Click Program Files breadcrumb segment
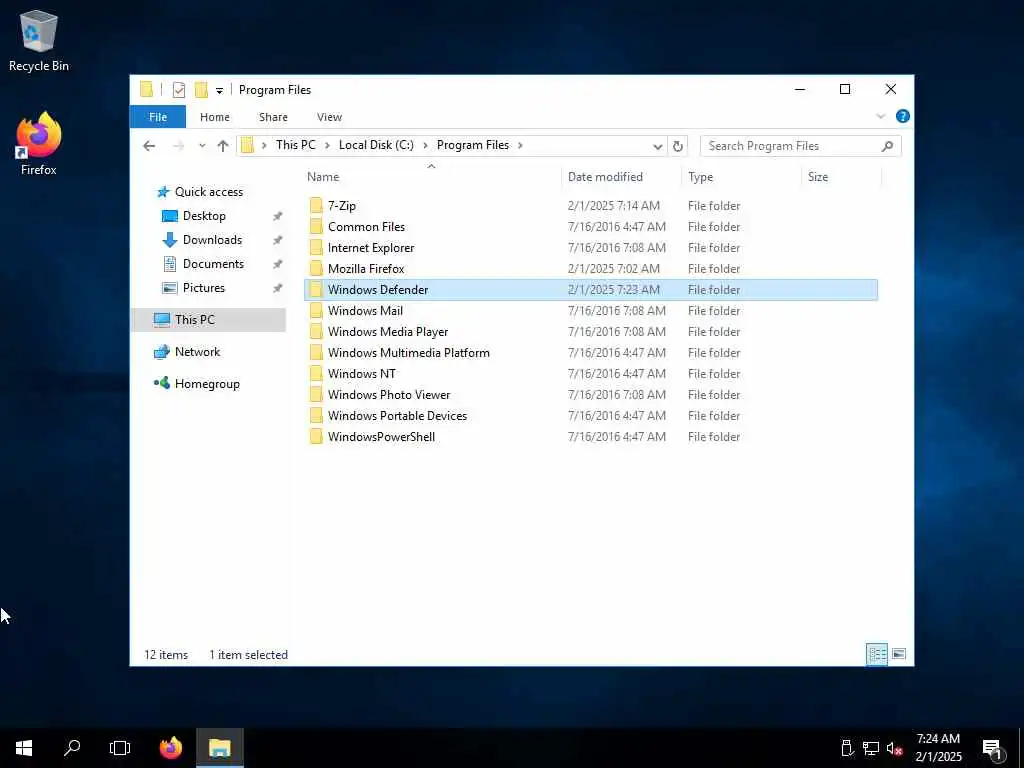Image resolution: width=1024 pixels, height=768 pixels. pyautogui.click(x=473, y=145)
